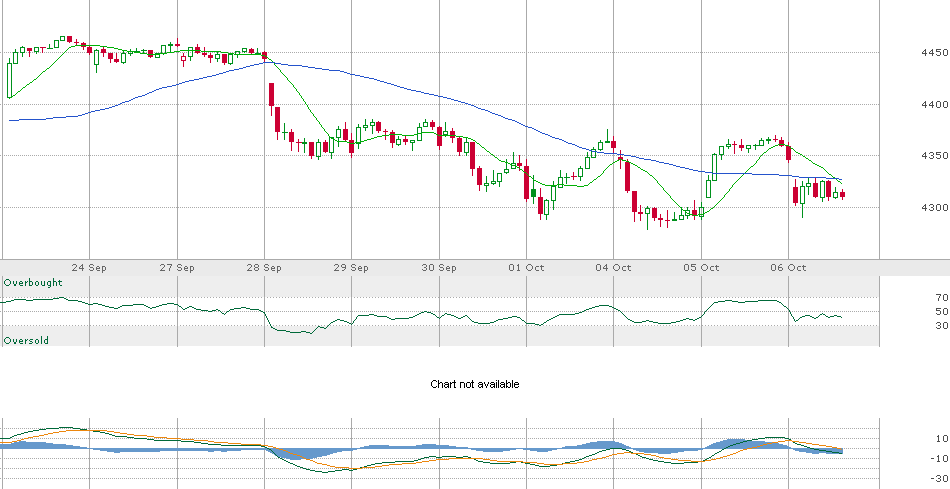Click the MACD -10 level label

pos(938,459)
